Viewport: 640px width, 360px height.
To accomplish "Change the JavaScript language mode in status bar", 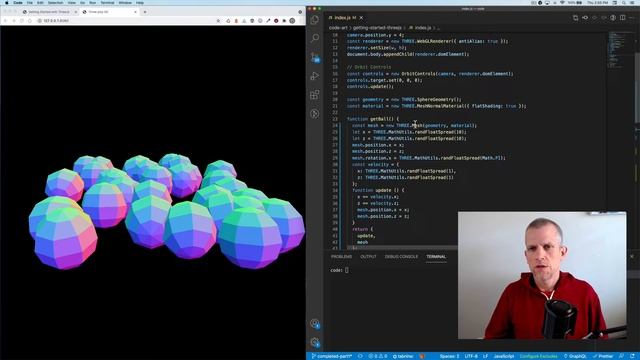I will 504,356.
